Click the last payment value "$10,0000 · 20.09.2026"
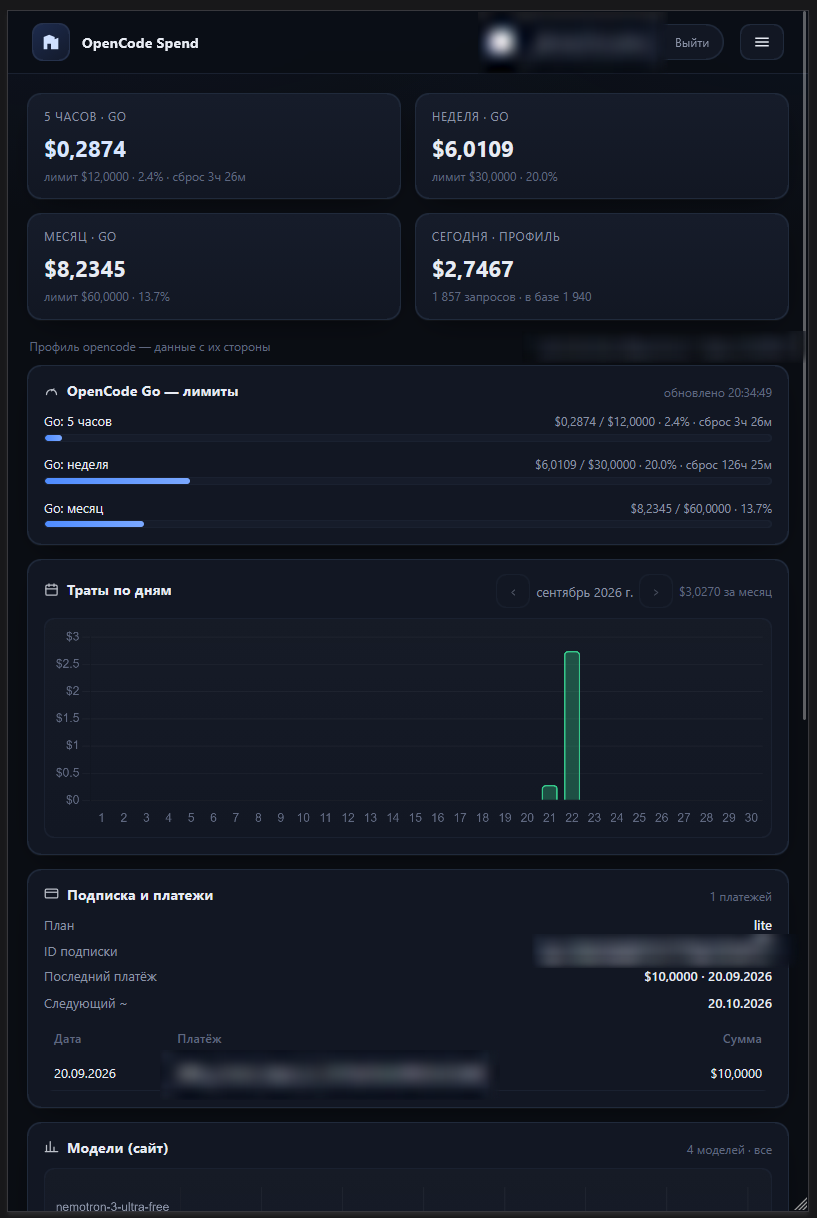This screenshot has height=1218, width=817. pyautogui.click(x=708, y=977)
